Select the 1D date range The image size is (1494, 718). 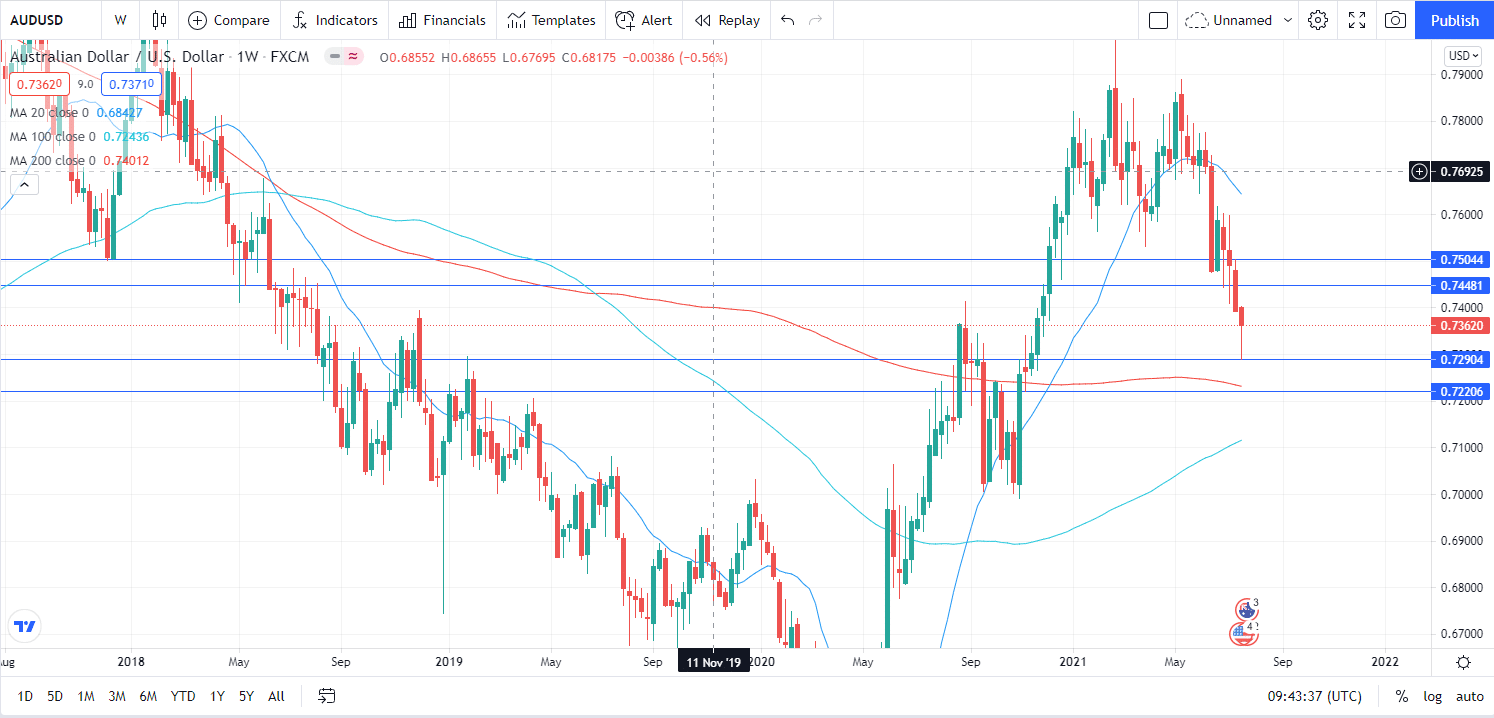(x=25, y=695)
